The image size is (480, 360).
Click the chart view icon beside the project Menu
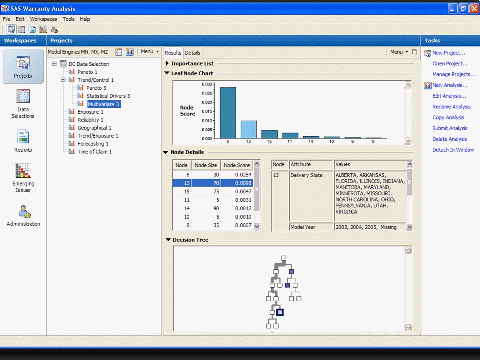pos(130,52)
